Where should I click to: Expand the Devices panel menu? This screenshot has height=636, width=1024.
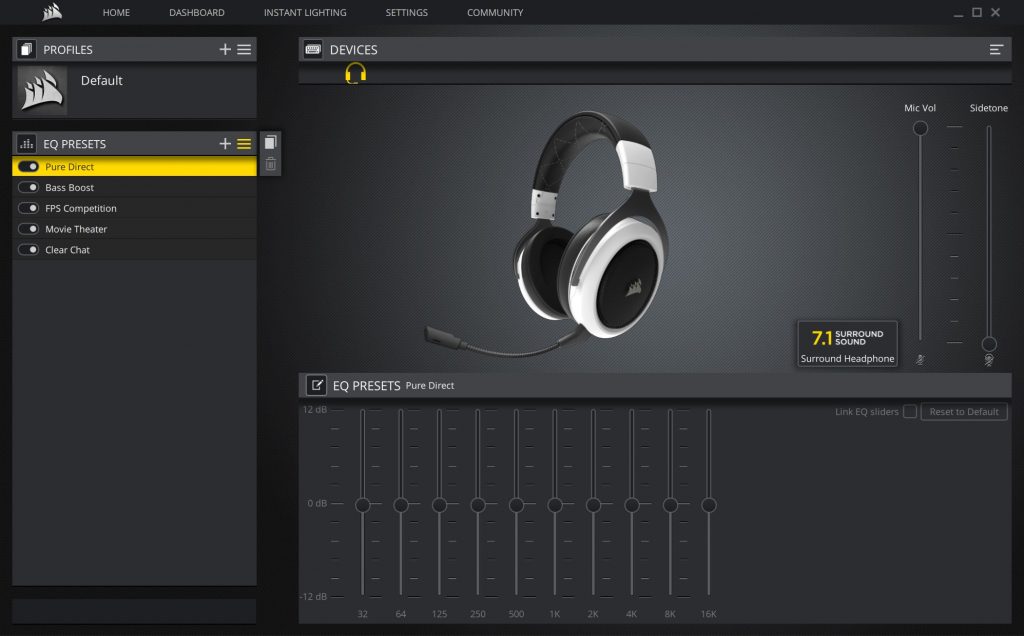[996, 49]
